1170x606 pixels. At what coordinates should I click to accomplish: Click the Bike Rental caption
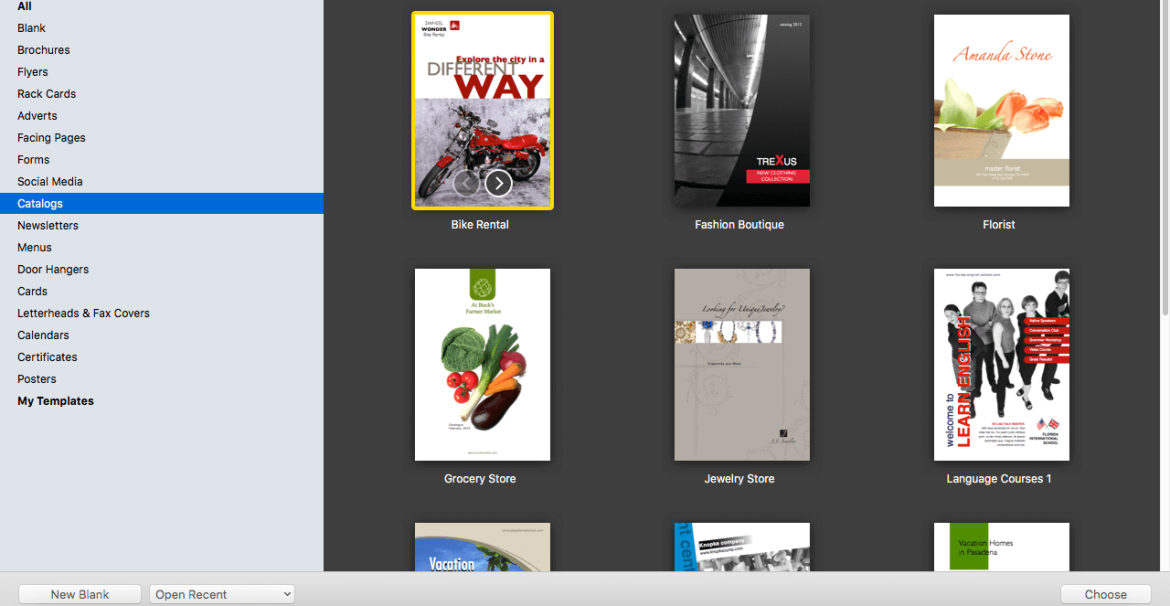click(x=480, y=224)
